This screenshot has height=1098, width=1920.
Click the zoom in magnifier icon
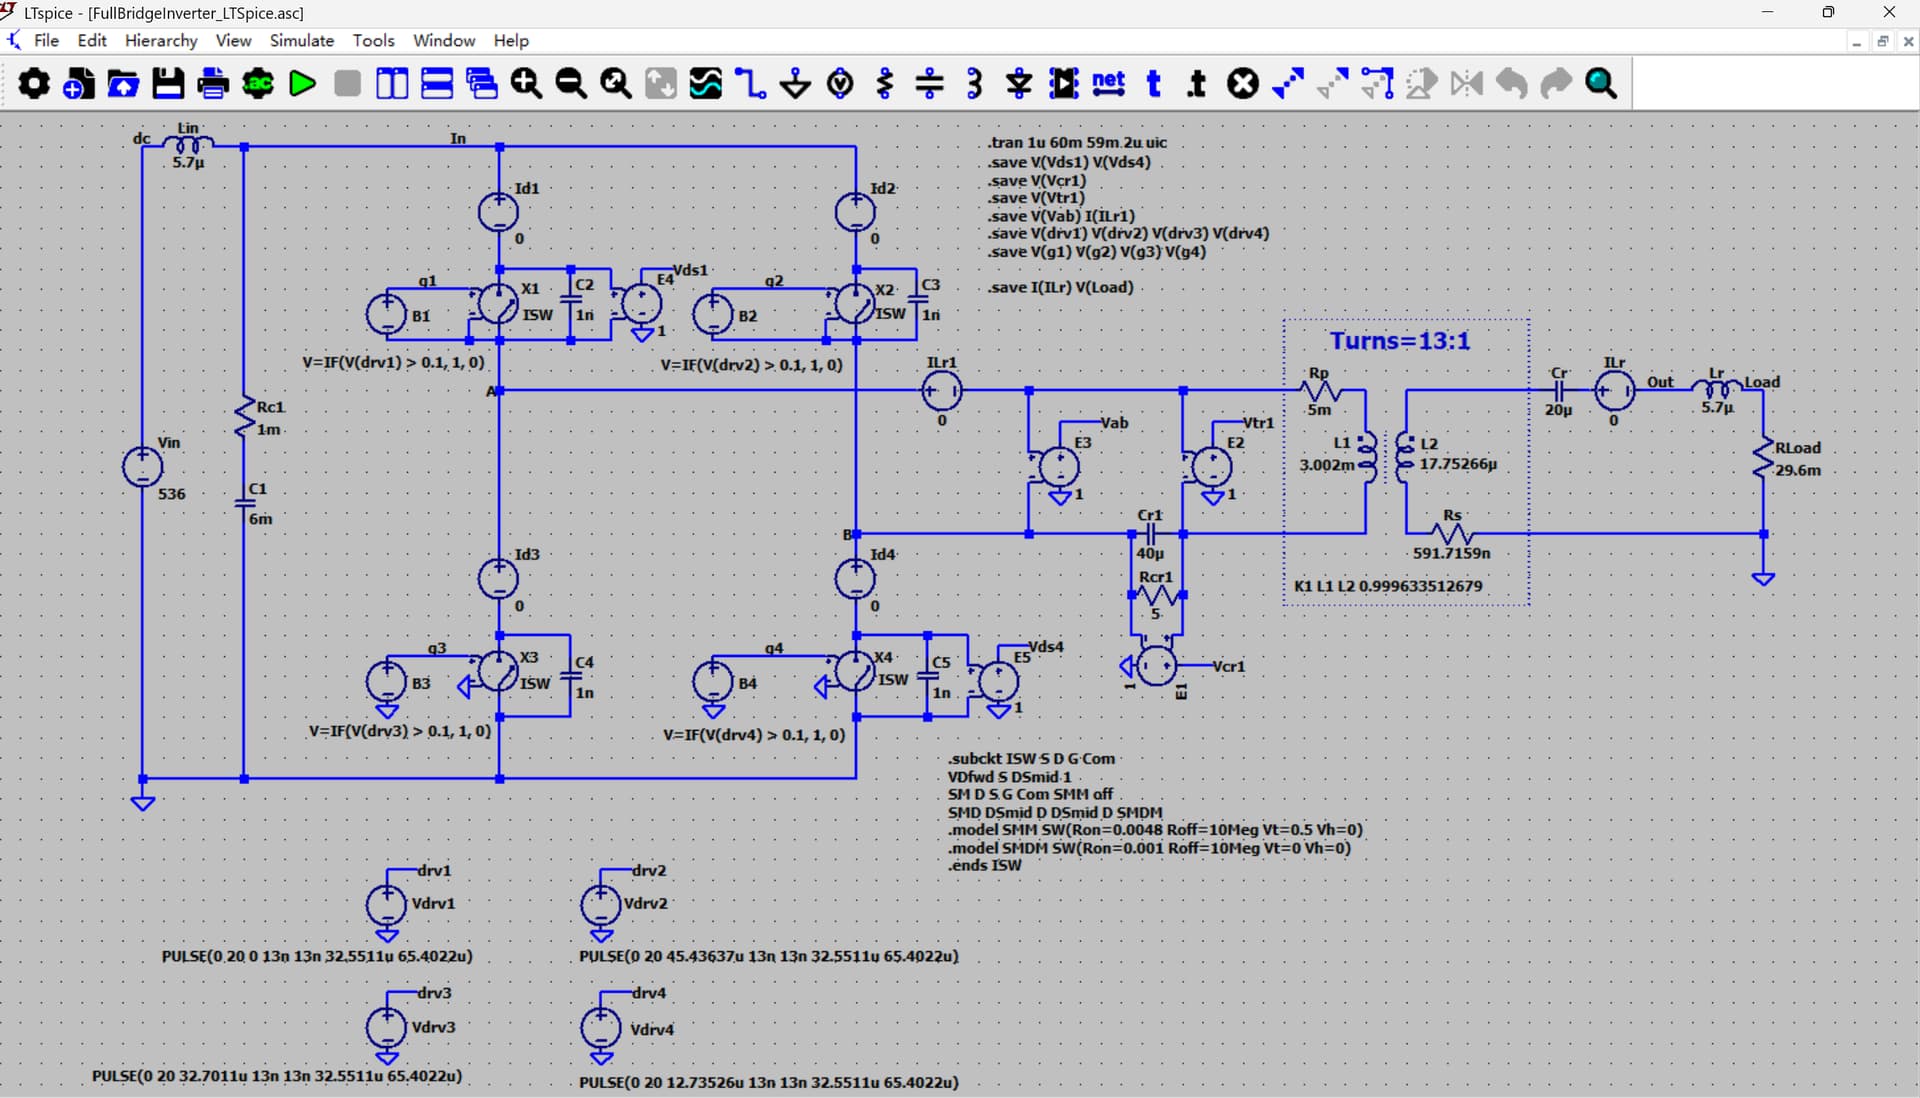coord(526,84)
